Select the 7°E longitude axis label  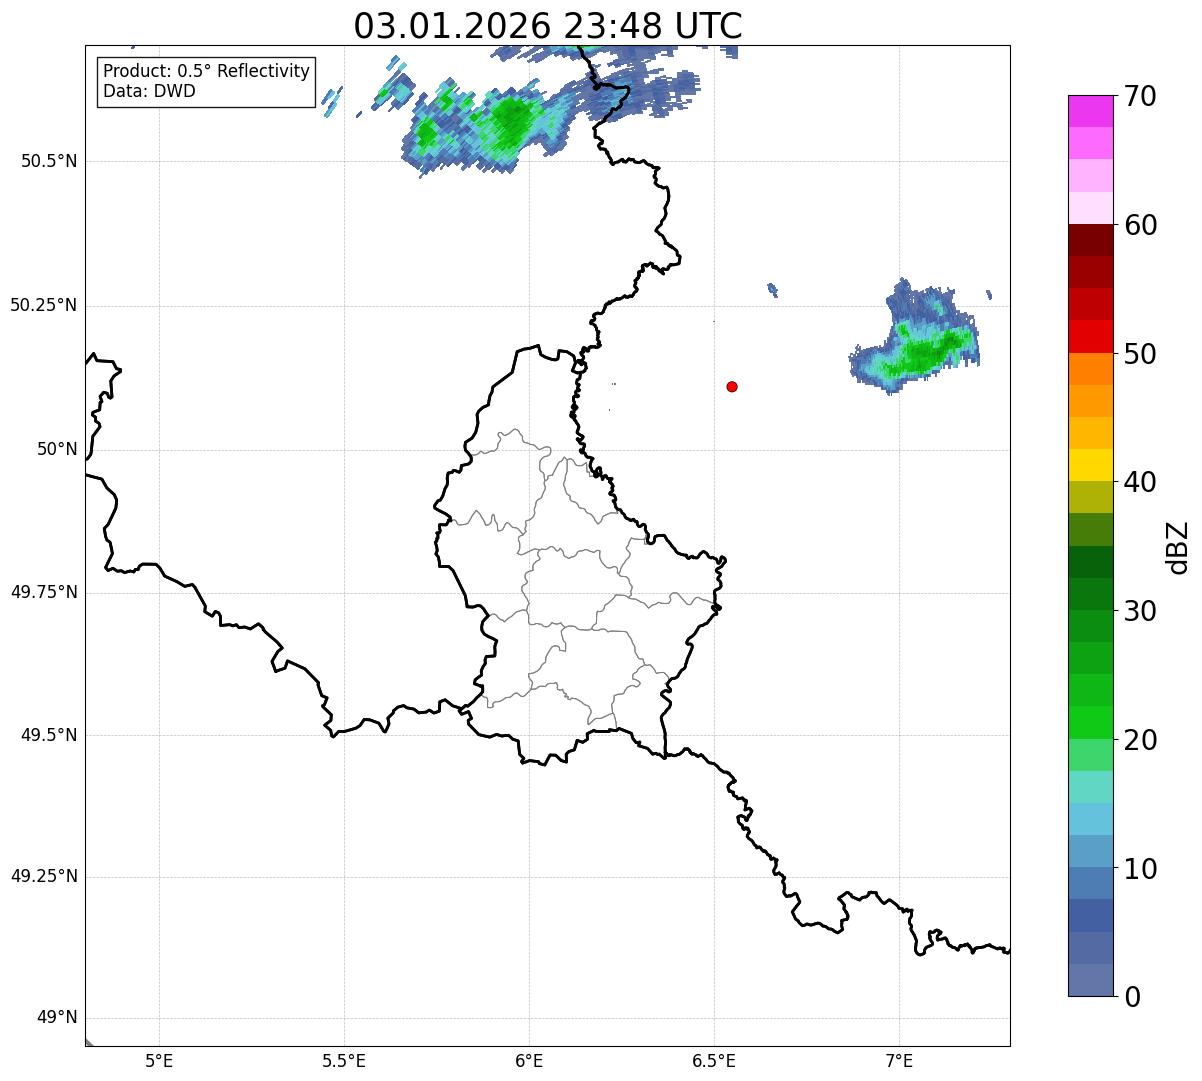point(899,1061)
